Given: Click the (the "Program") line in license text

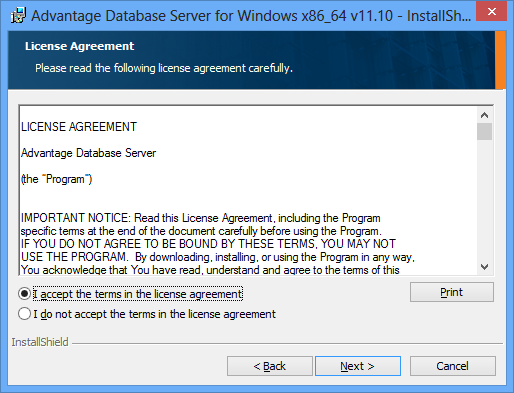Looking at the screenshot, I should click(x=56, y=179).
